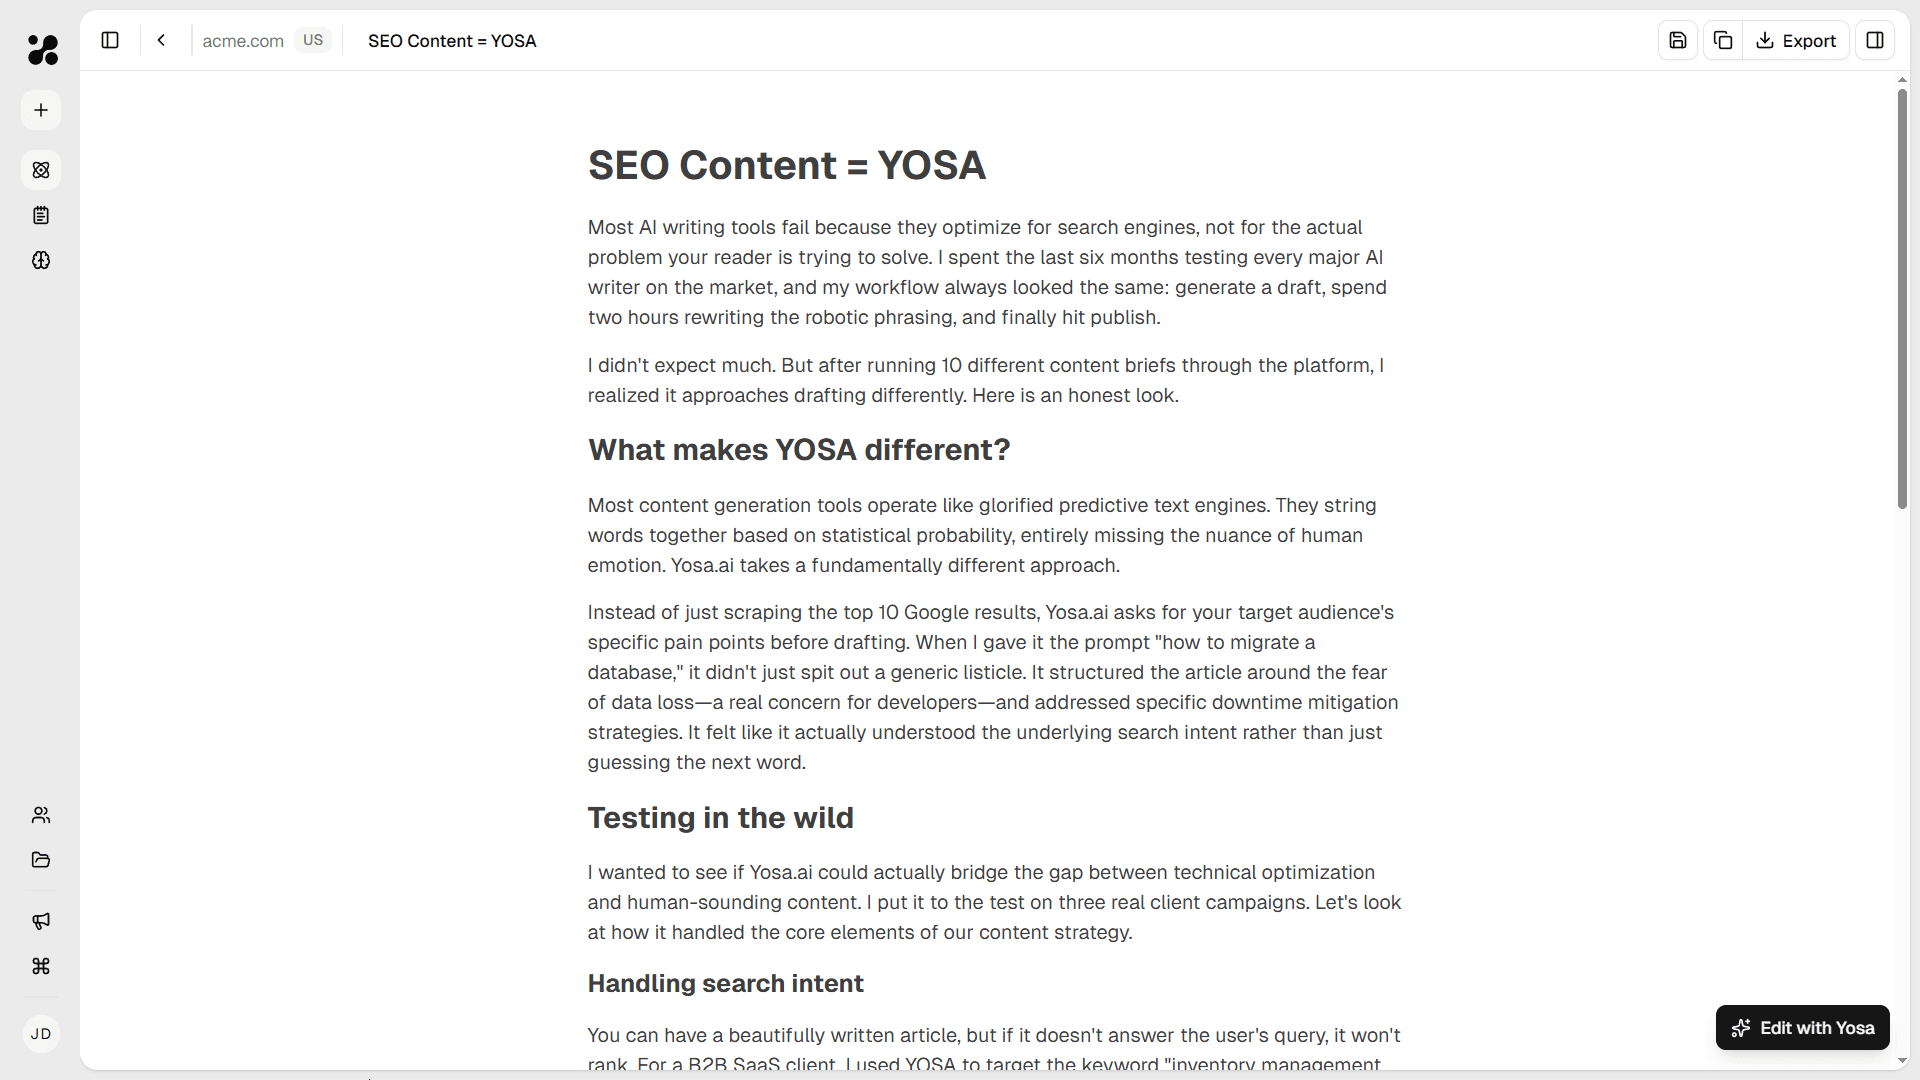Open the acme.com workspace switcher
The height and width of the screenshot is (1080, 1920).
click(x=242, y=41)
